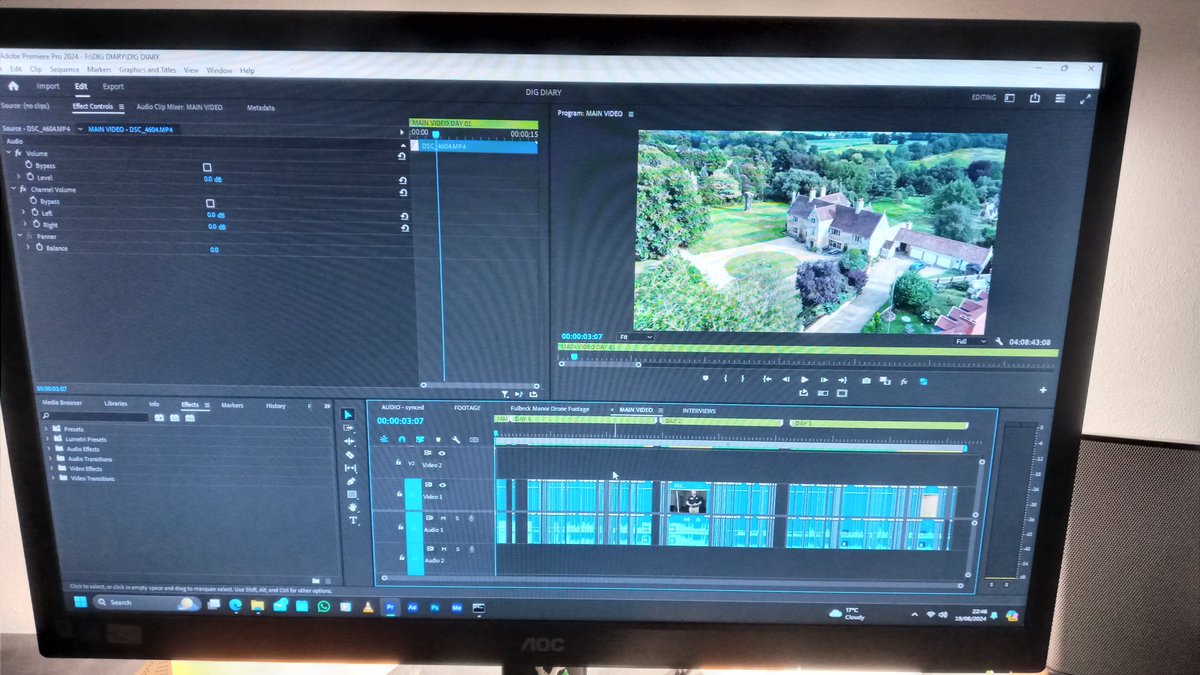Step forward one frame in Program monitor
Viewport: 1200px width, 675px height.
tap(824, 380)
